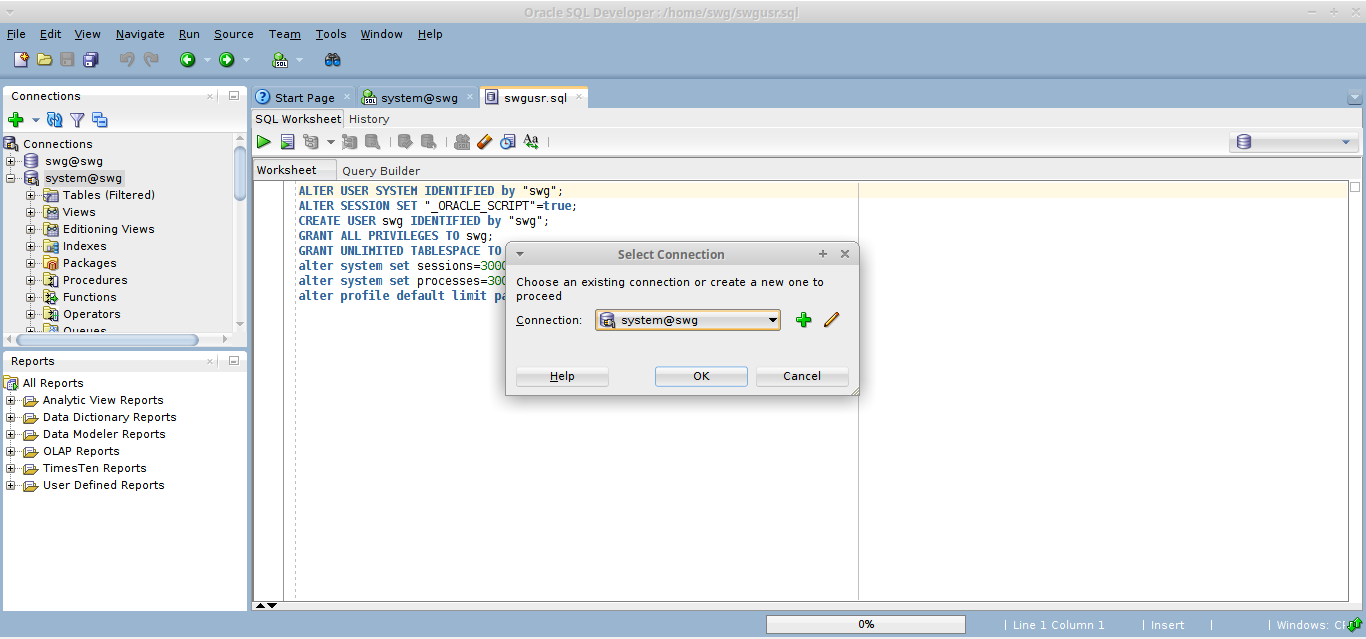The image size is (1366, 639).
Task: Click the SQL History clock icon
Action: (508, 142)
